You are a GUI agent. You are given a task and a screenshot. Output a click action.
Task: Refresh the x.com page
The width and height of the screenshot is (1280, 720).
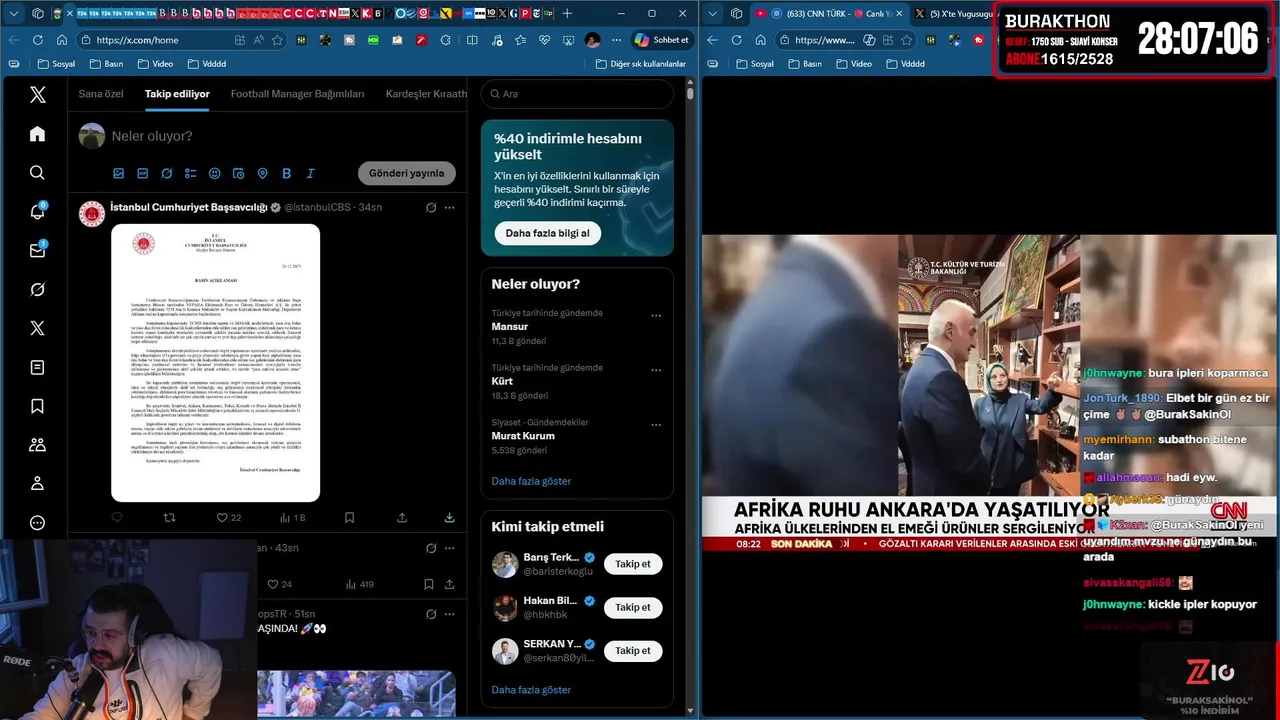click(37, 40)
